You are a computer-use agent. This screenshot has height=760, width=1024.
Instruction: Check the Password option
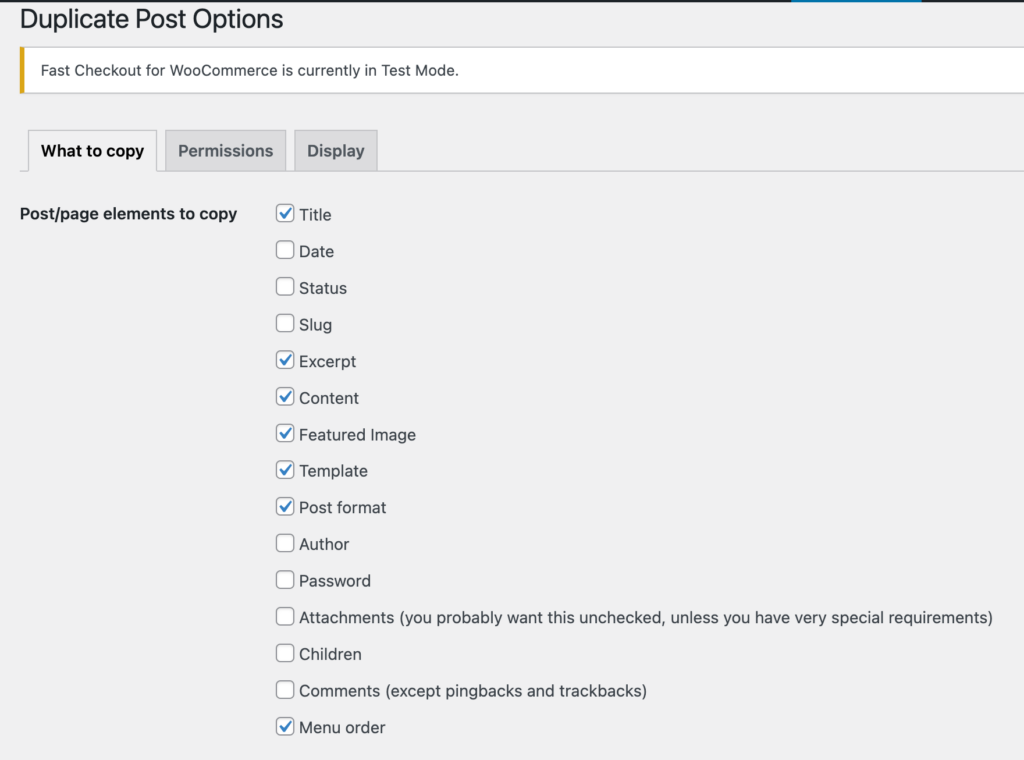(x=285, y=579)
